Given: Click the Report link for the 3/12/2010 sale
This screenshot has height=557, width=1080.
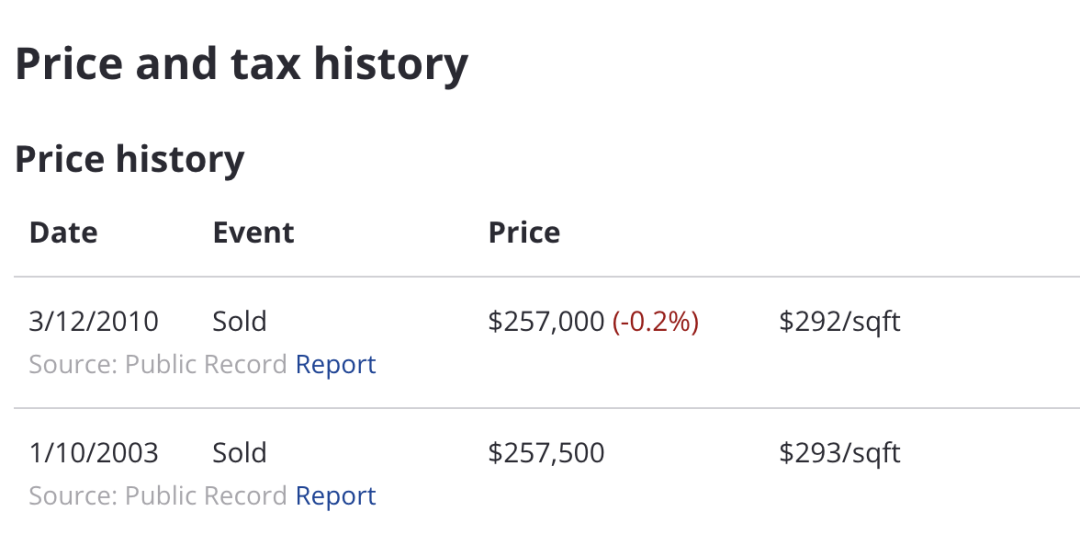Looking at the screenshot, I should pos(335,365).
